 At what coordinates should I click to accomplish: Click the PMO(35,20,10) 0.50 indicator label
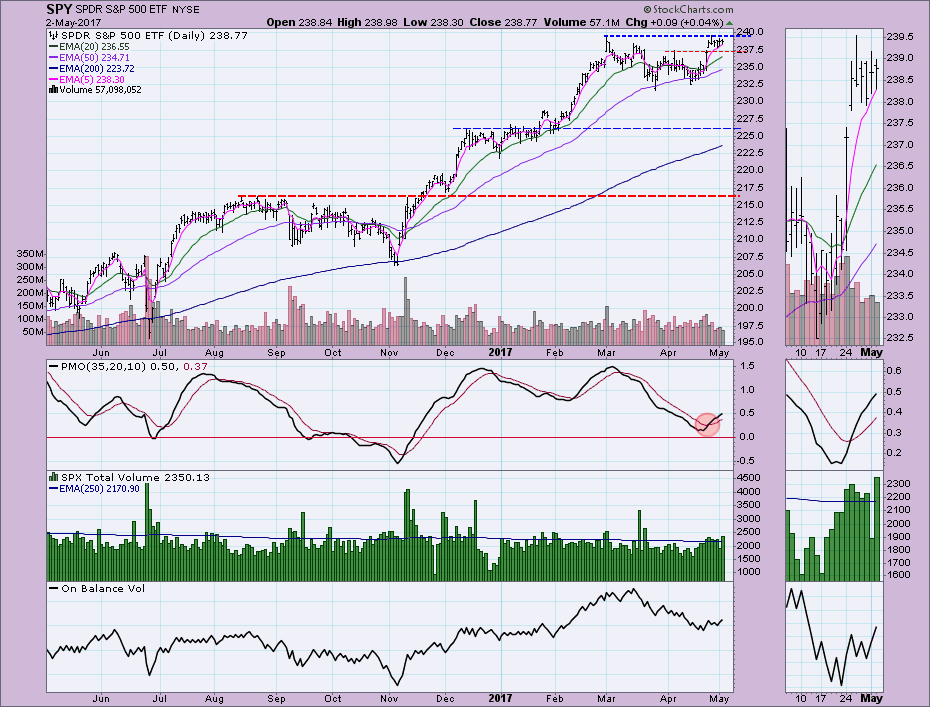[113, 367]
